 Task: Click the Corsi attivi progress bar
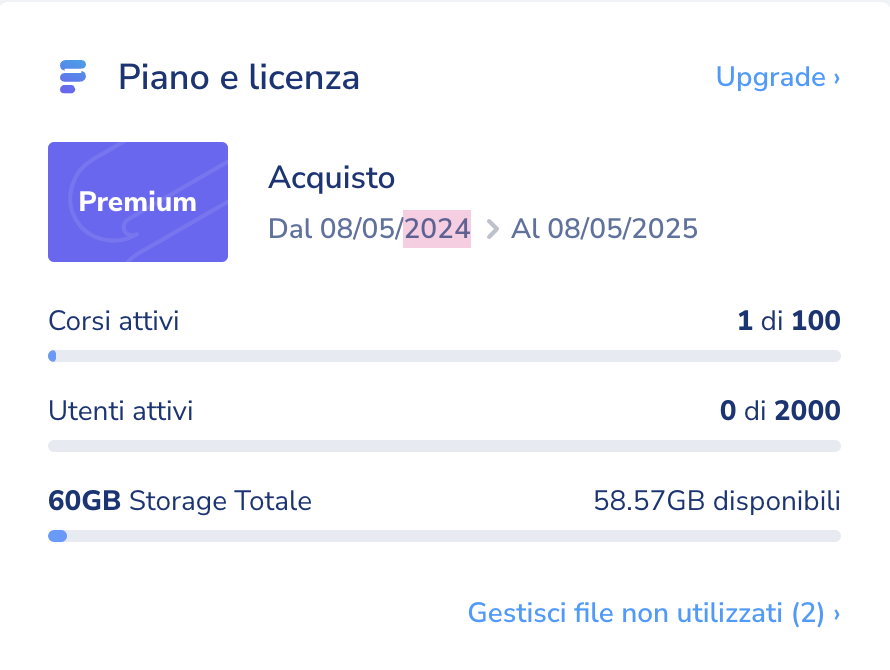click(x=444, y=356)
